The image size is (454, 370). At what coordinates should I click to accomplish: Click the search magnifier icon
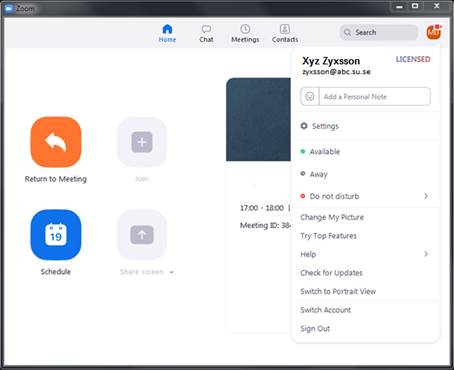coord(347,32)
